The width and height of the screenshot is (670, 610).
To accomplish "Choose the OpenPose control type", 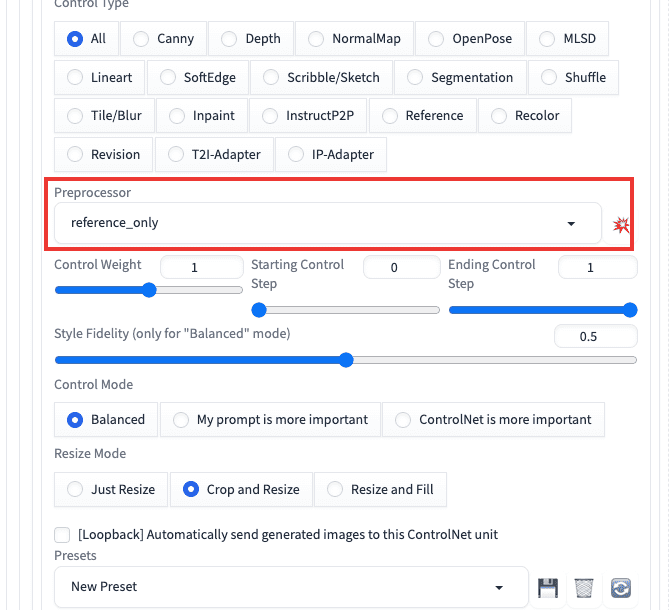I will [470, 39].
